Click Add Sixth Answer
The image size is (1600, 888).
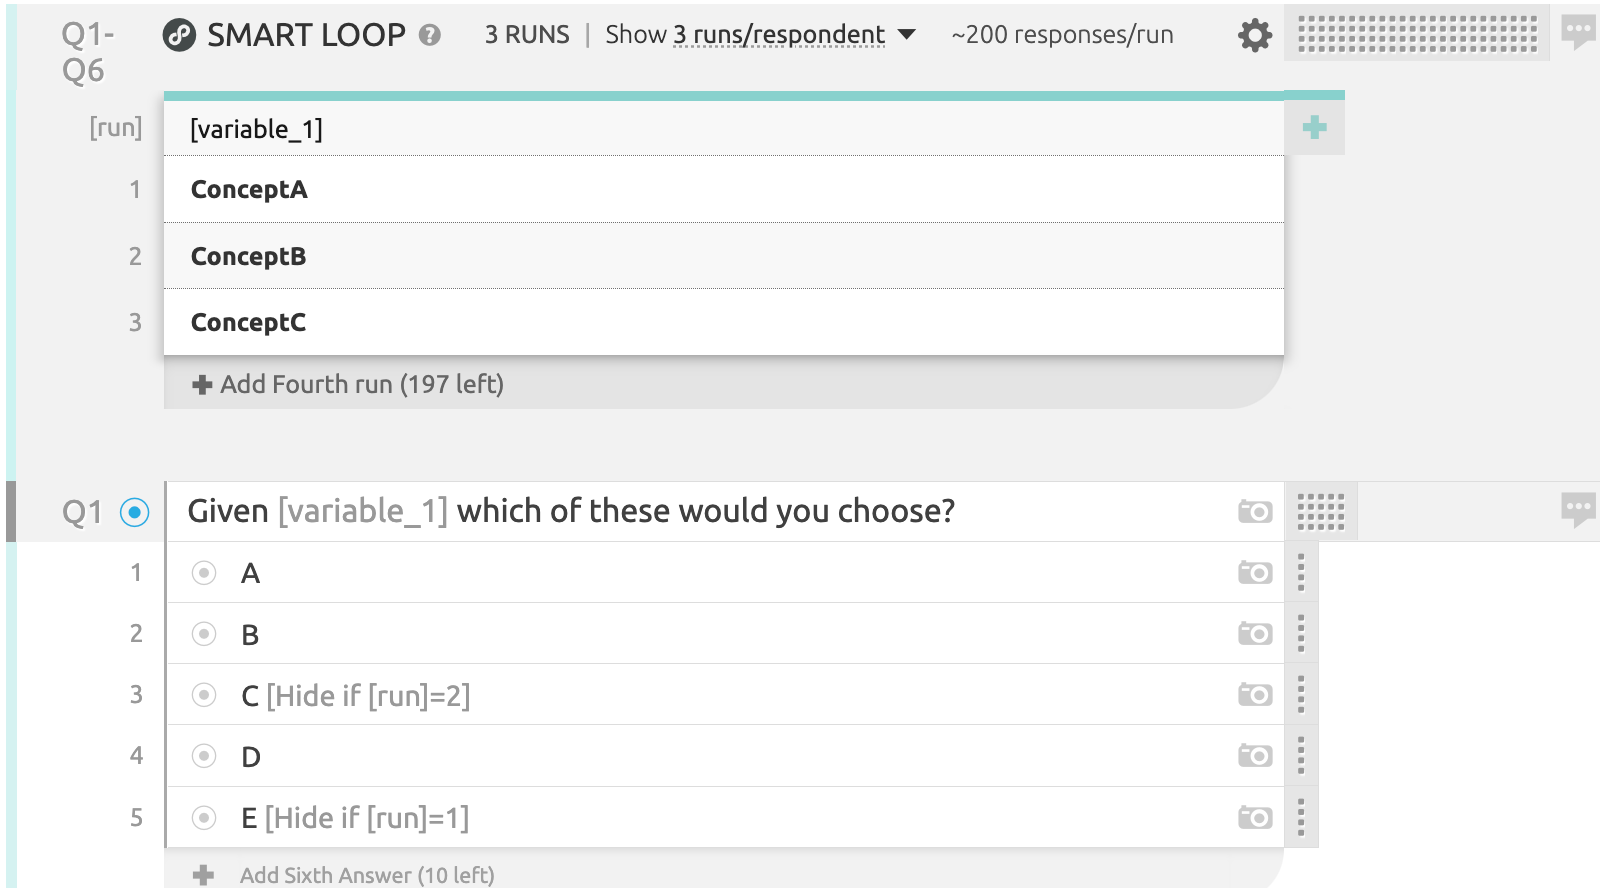click(x=344, y=875)
